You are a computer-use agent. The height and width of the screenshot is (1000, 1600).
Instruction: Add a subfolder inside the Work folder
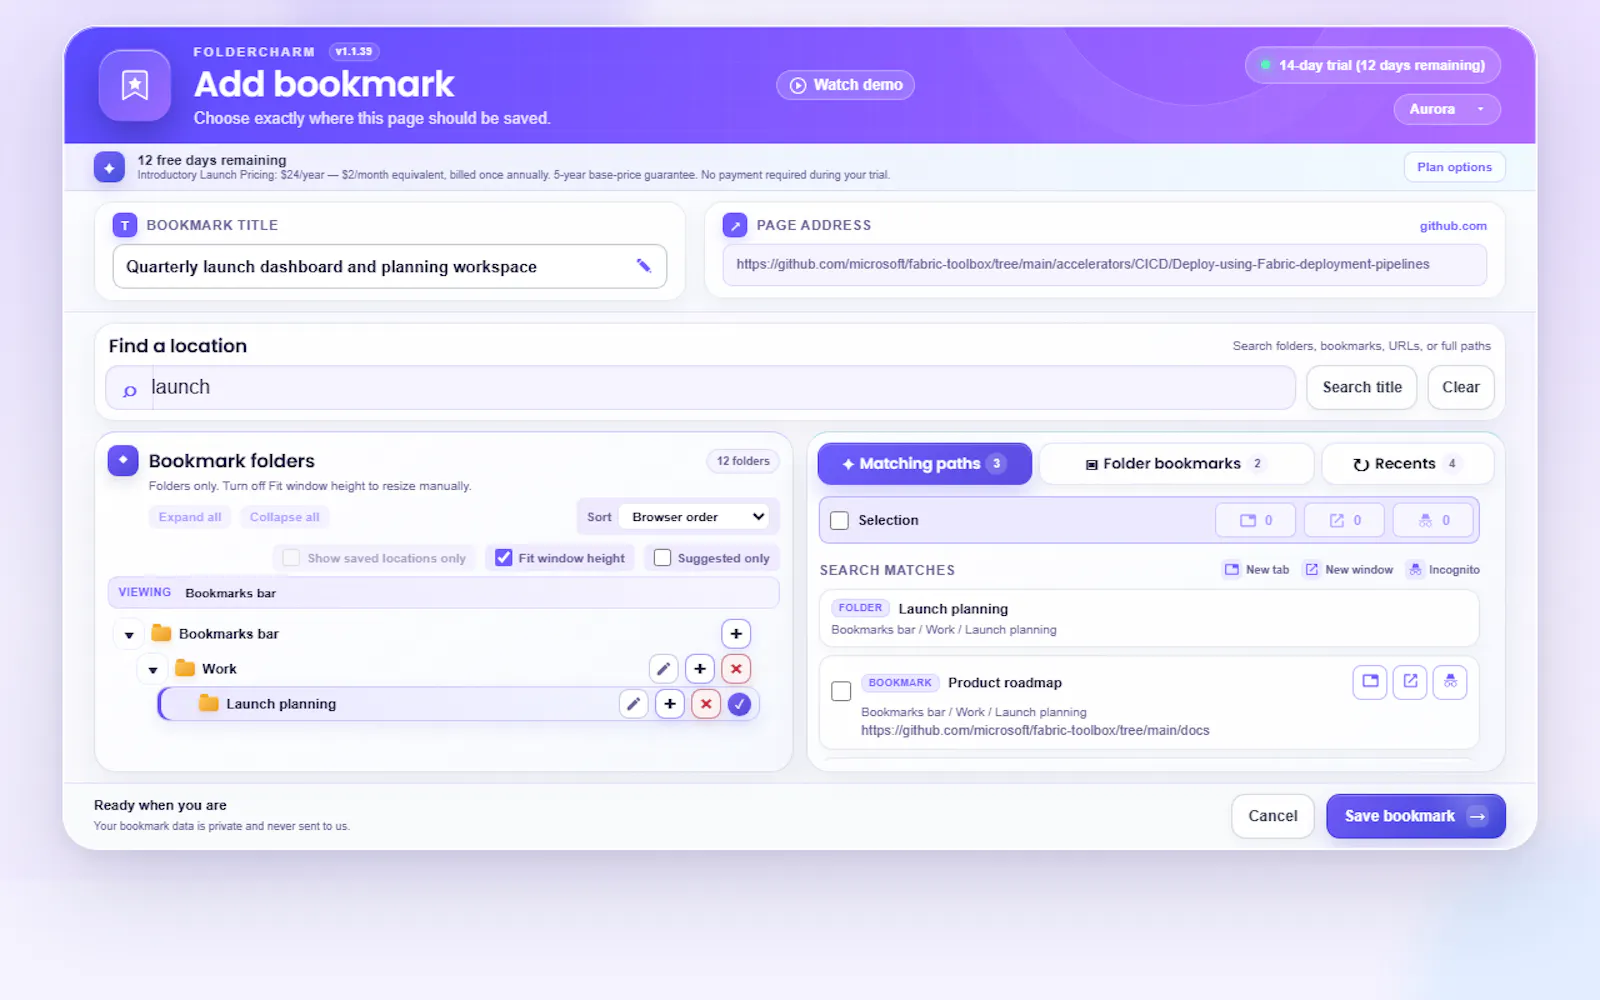(x=700, y=669)
